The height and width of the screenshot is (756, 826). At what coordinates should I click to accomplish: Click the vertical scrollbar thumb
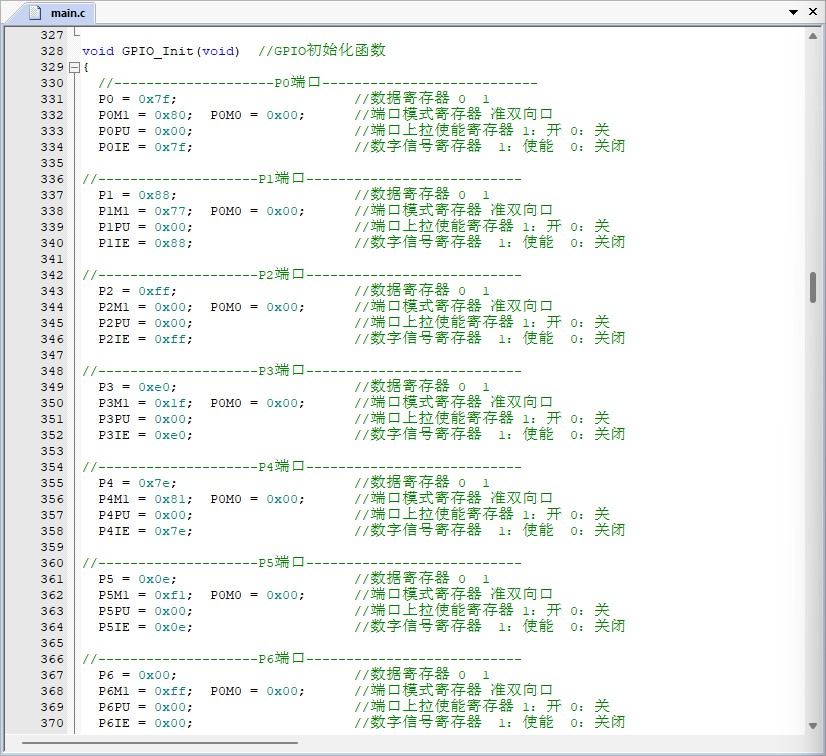click(x=814, y=287)
